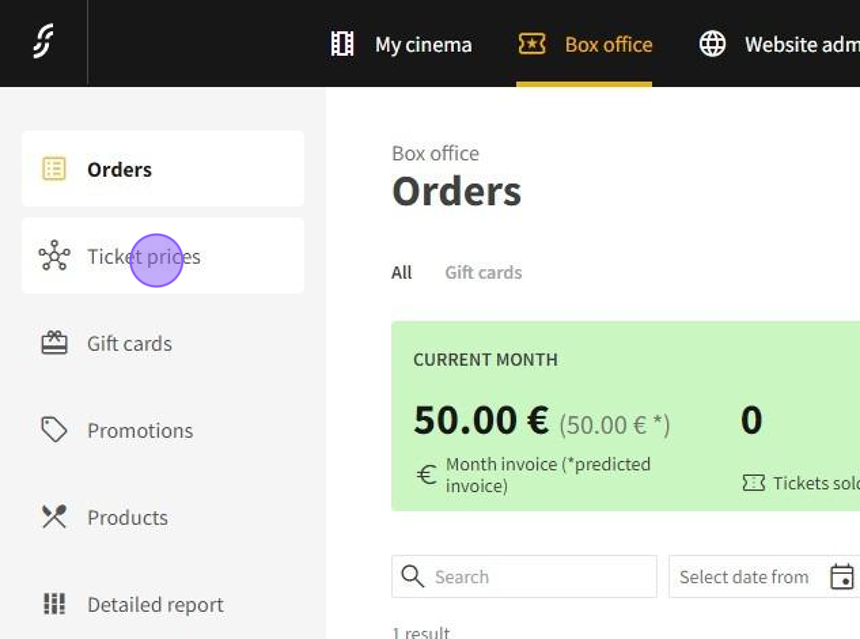This screenshot has width=860, height=639.
Task: Click the Orders list icon in sidebar
Action: pos(54,169)
